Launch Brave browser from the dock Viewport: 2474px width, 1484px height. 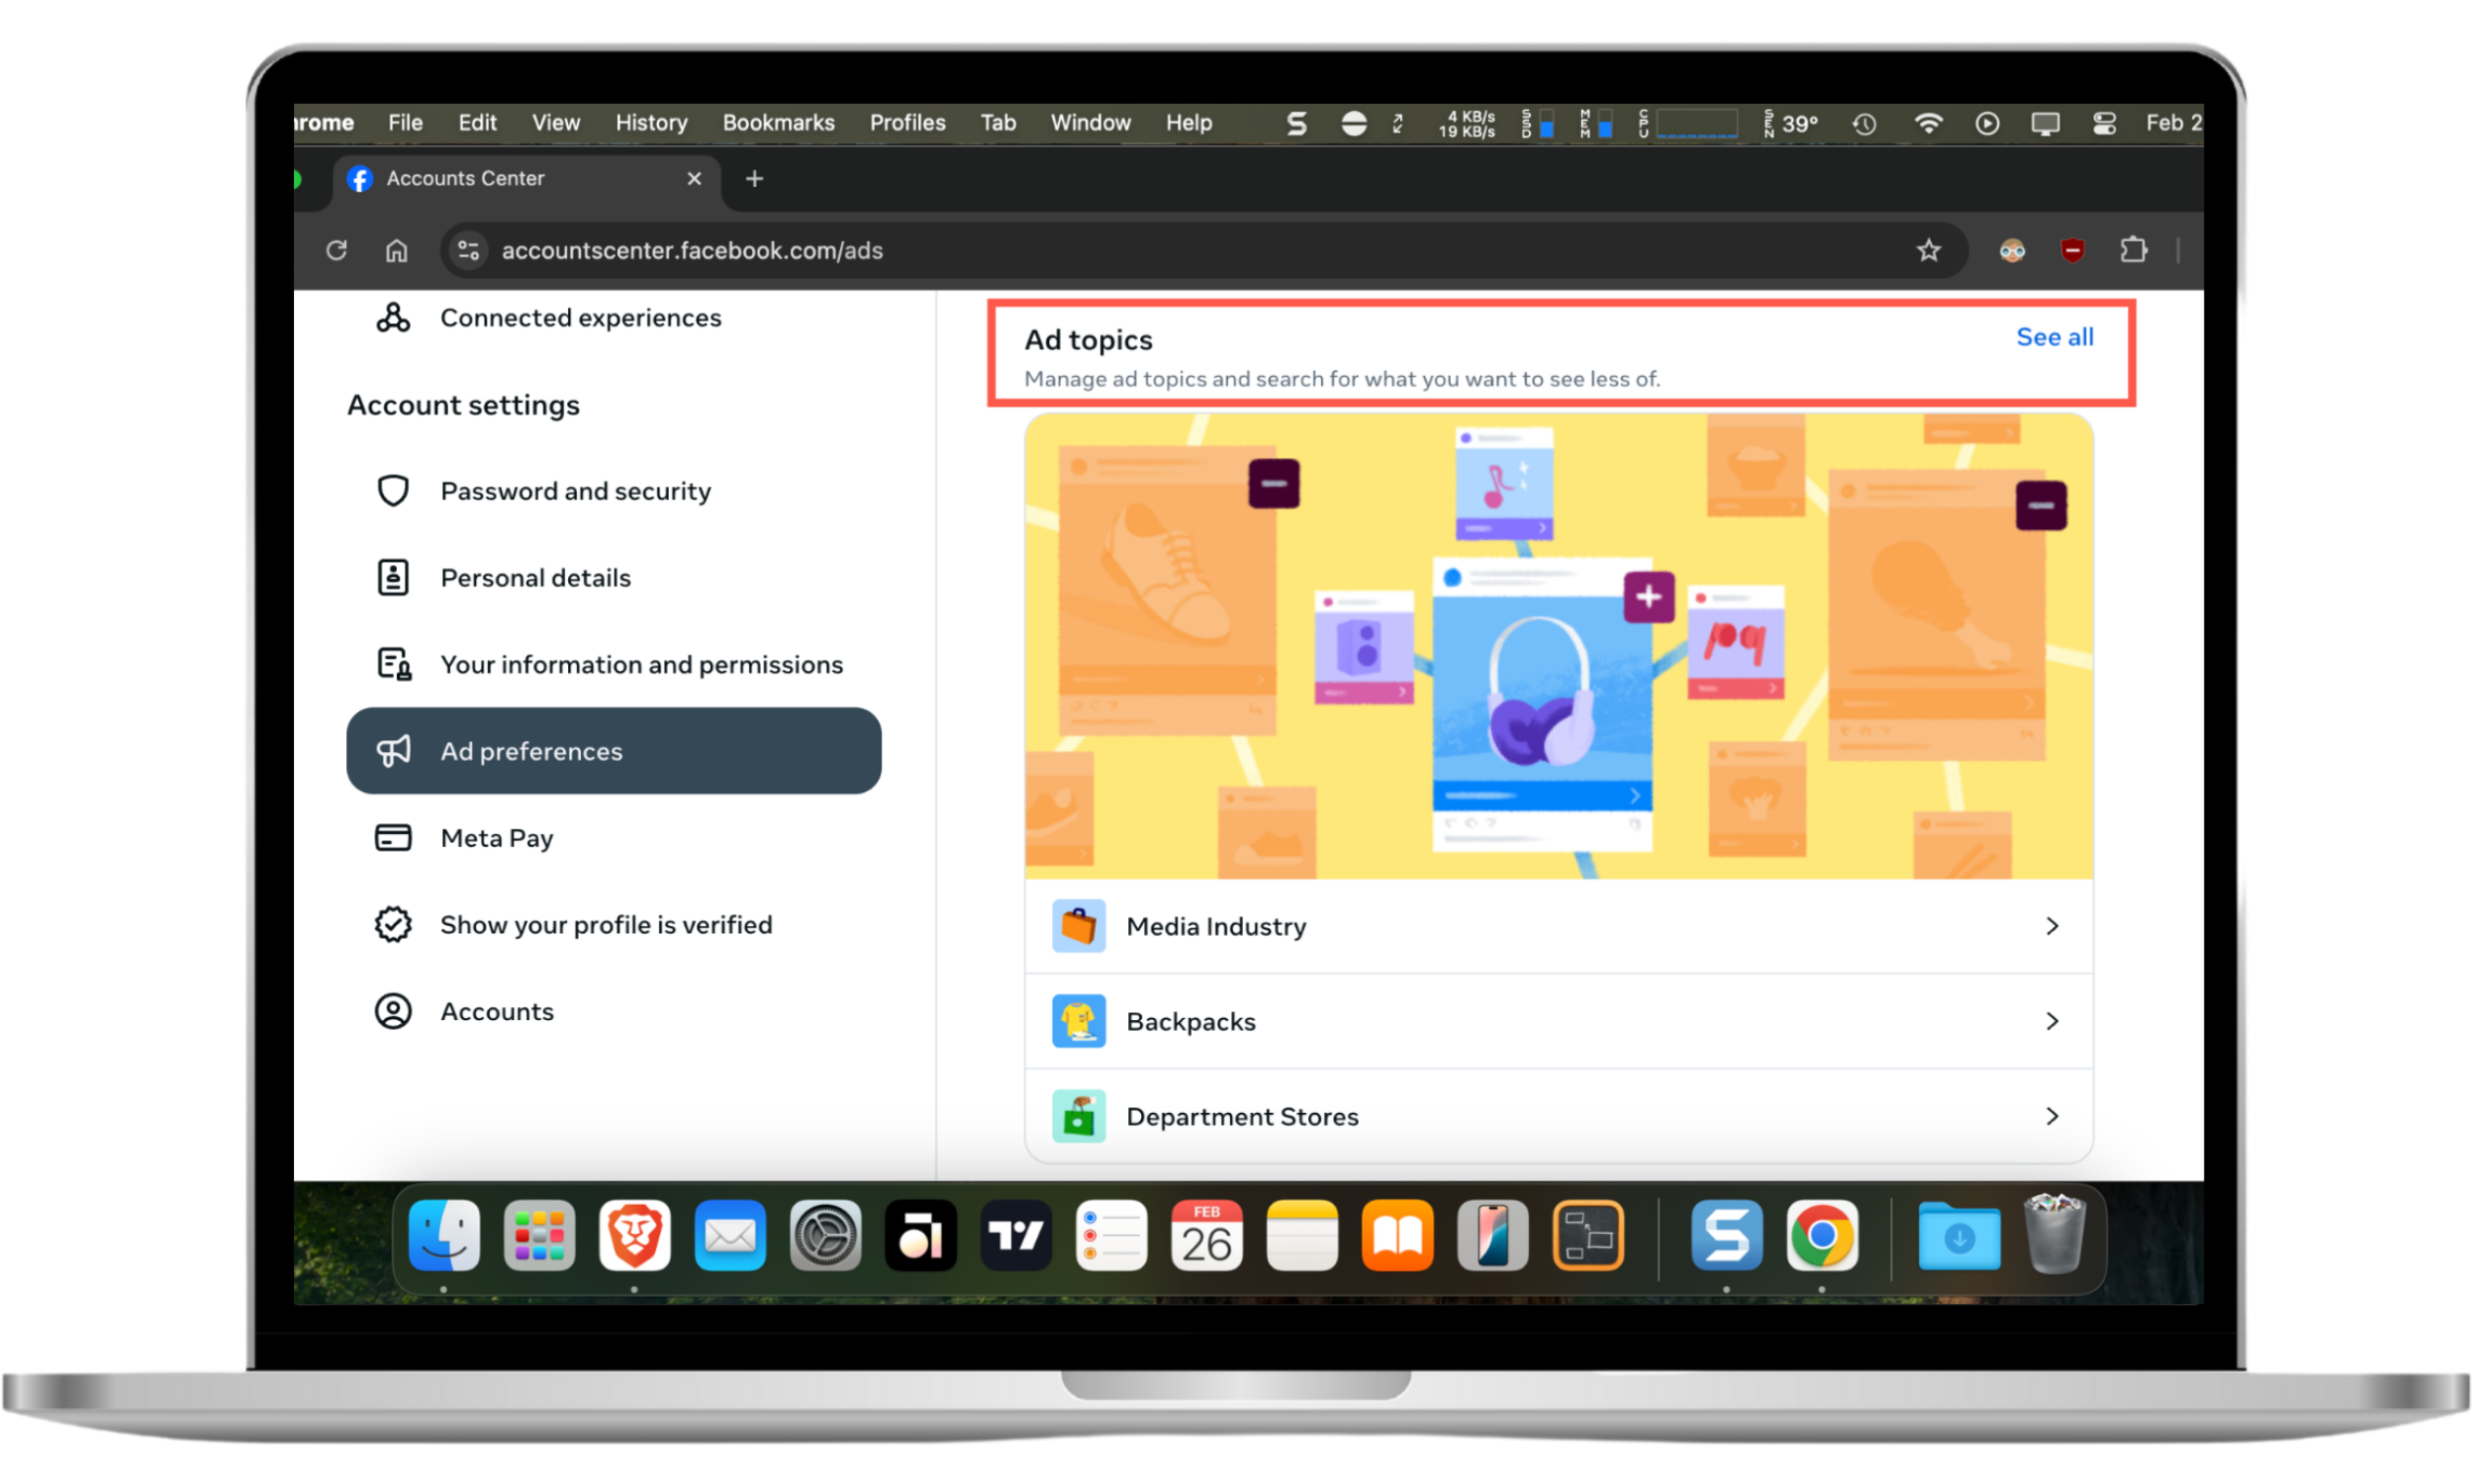tap(635, 1236)
